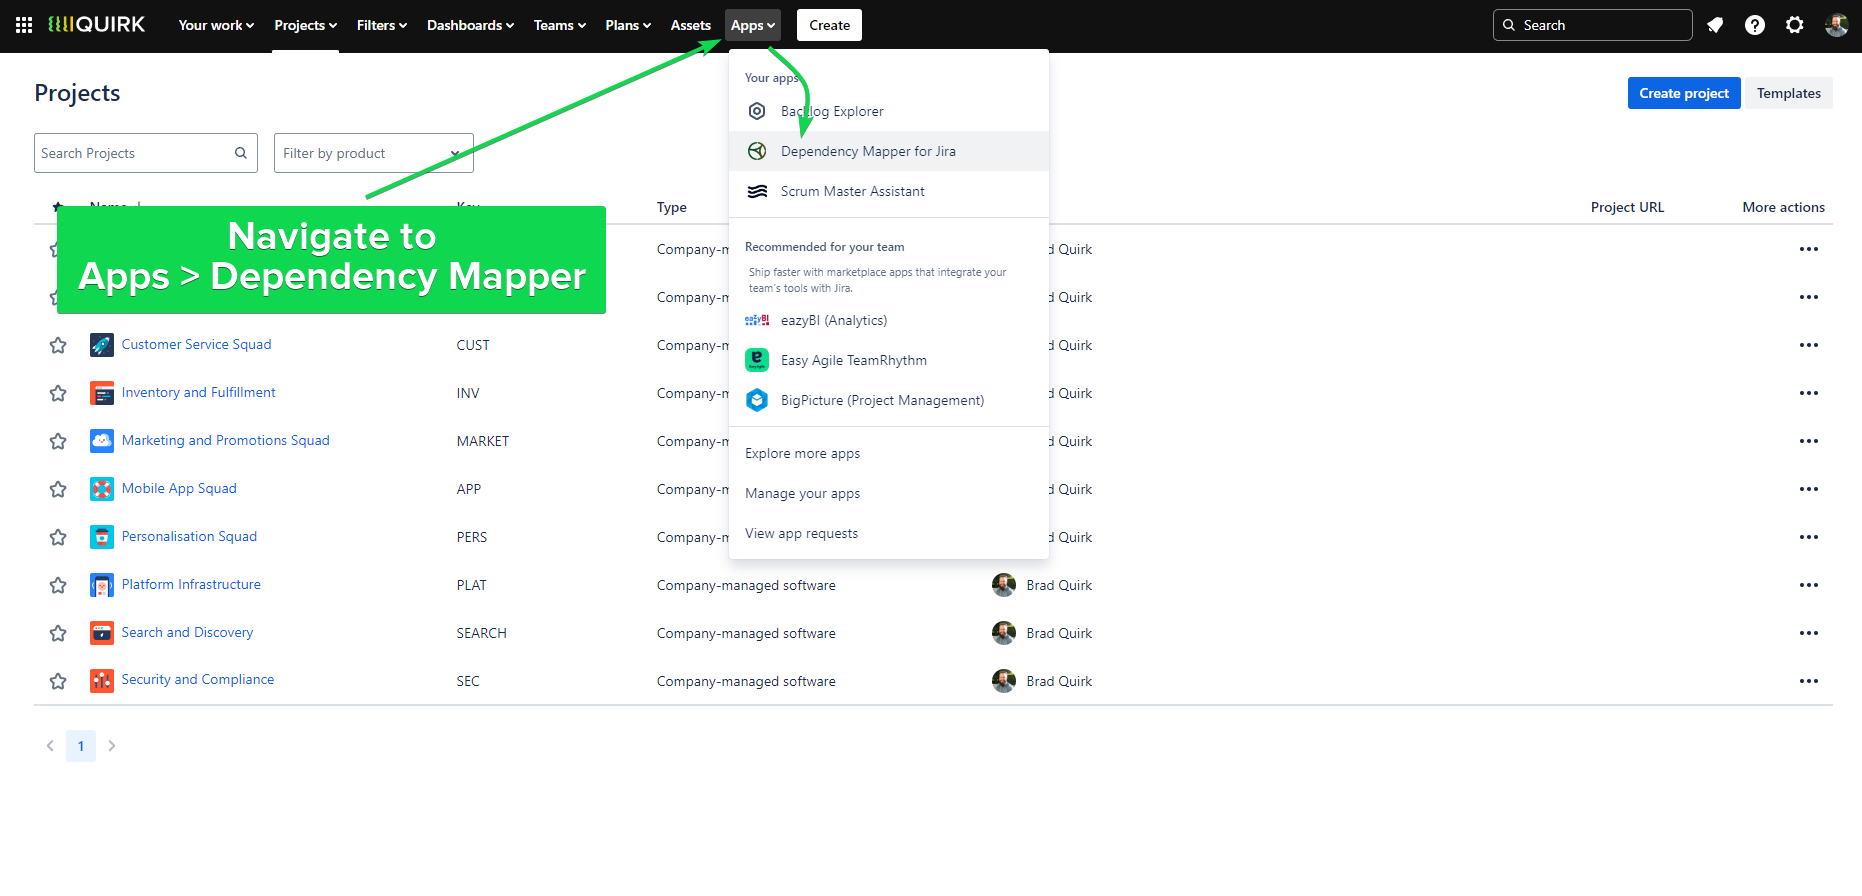Click the eazyBI logo icon
This screenshot has width=1862, height=896.
[757, 320]
